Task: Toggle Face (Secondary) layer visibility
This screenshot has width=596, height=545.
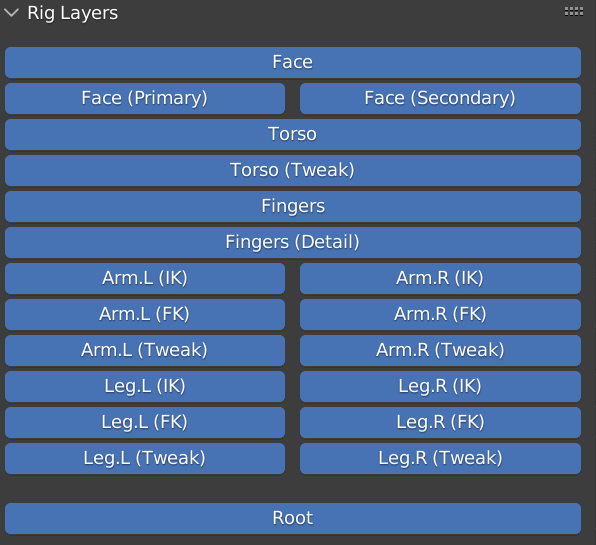Action: point(440,98)
